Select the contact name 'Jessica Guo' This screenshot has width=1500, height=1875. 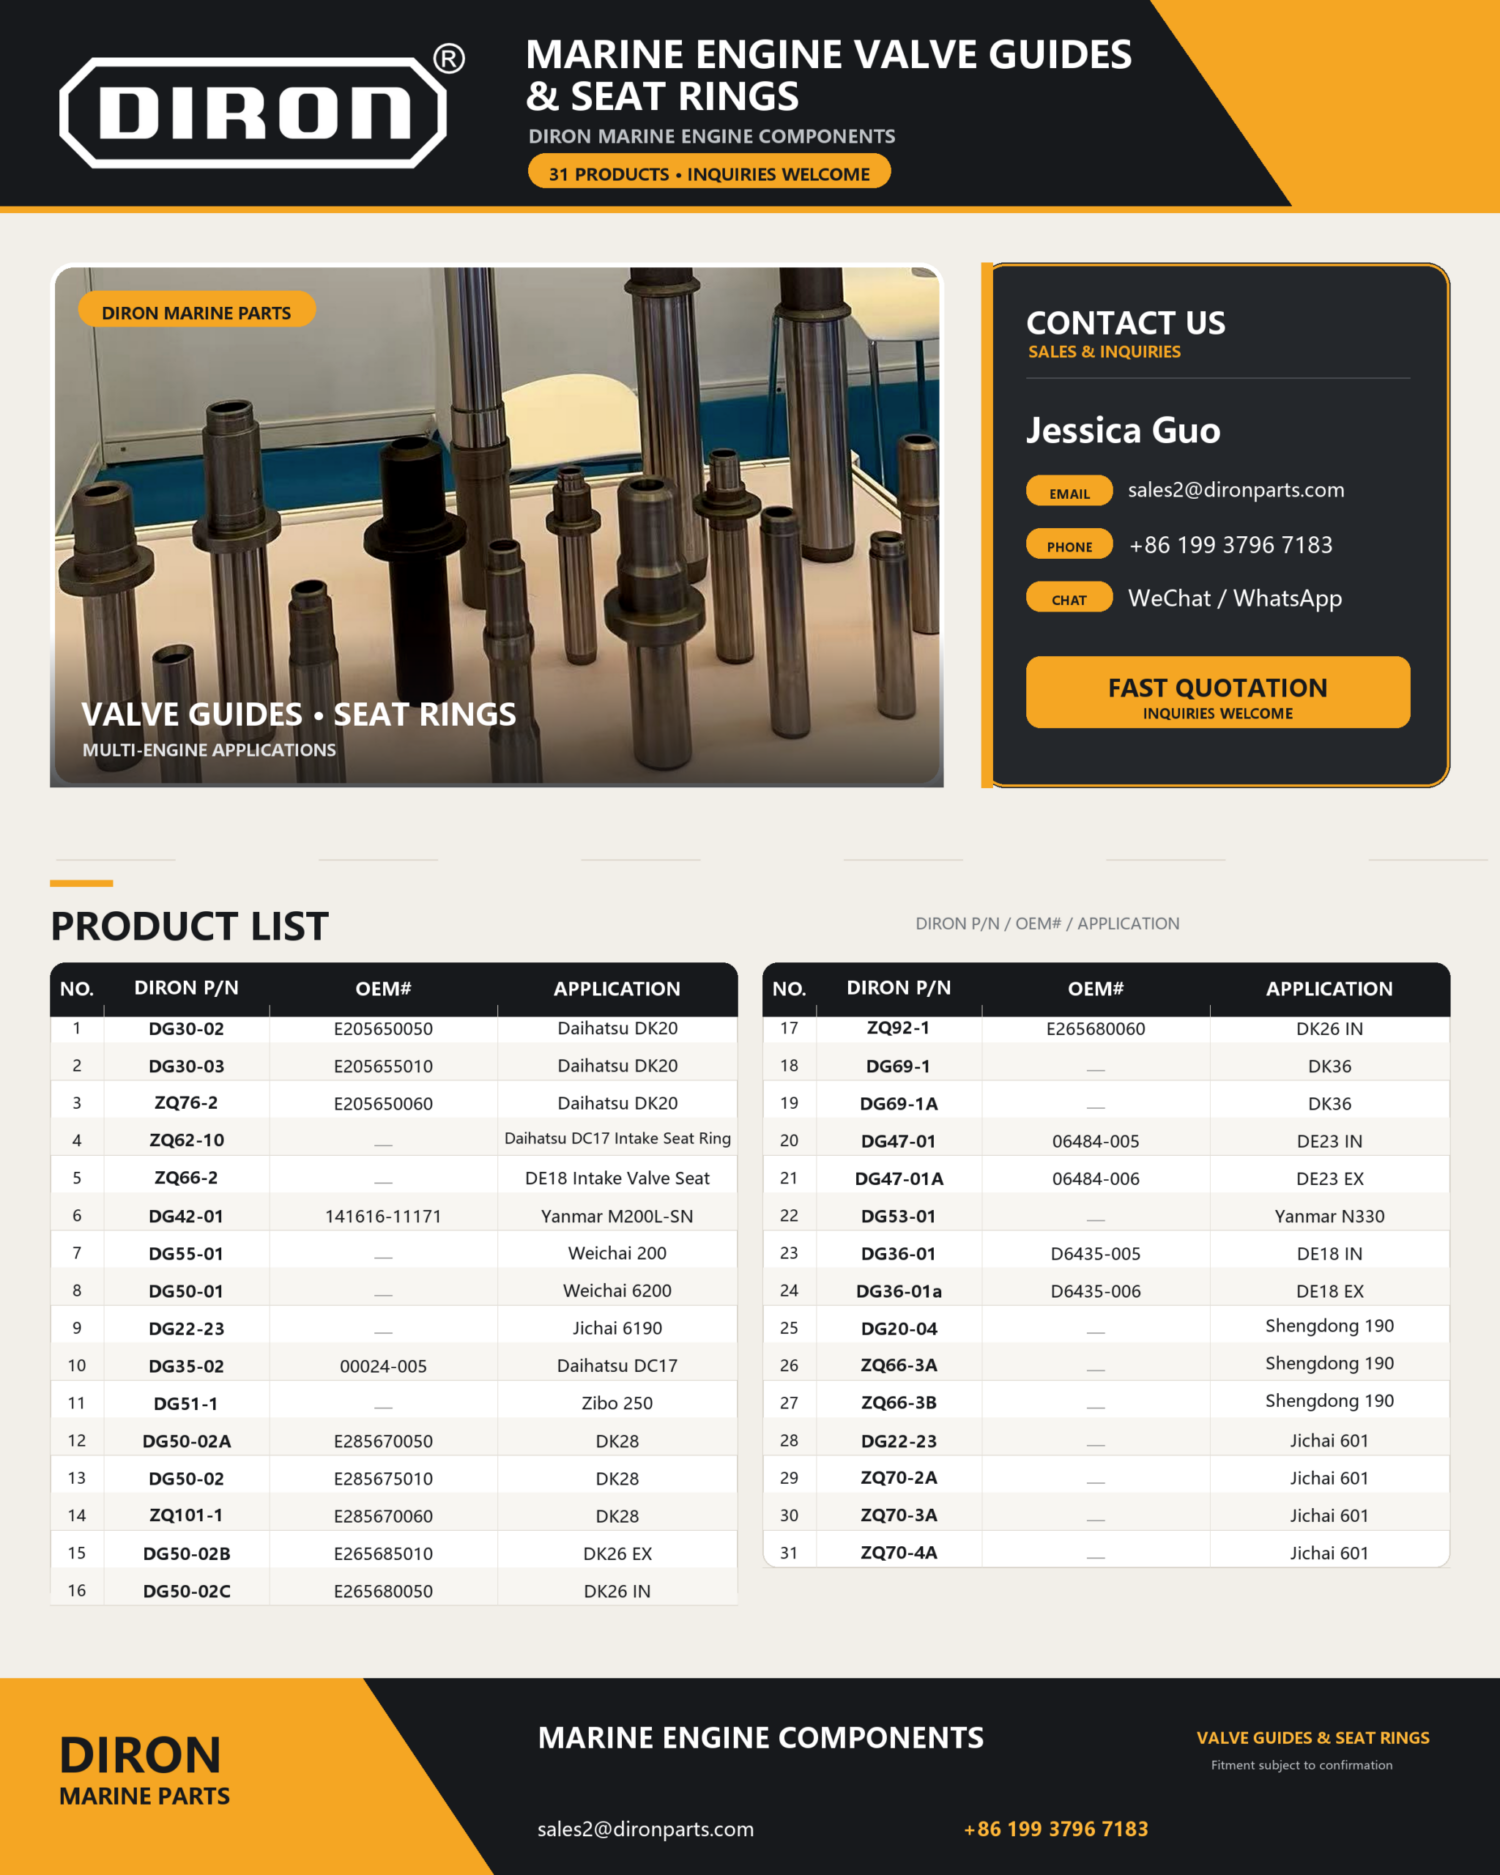[1123, 431]
